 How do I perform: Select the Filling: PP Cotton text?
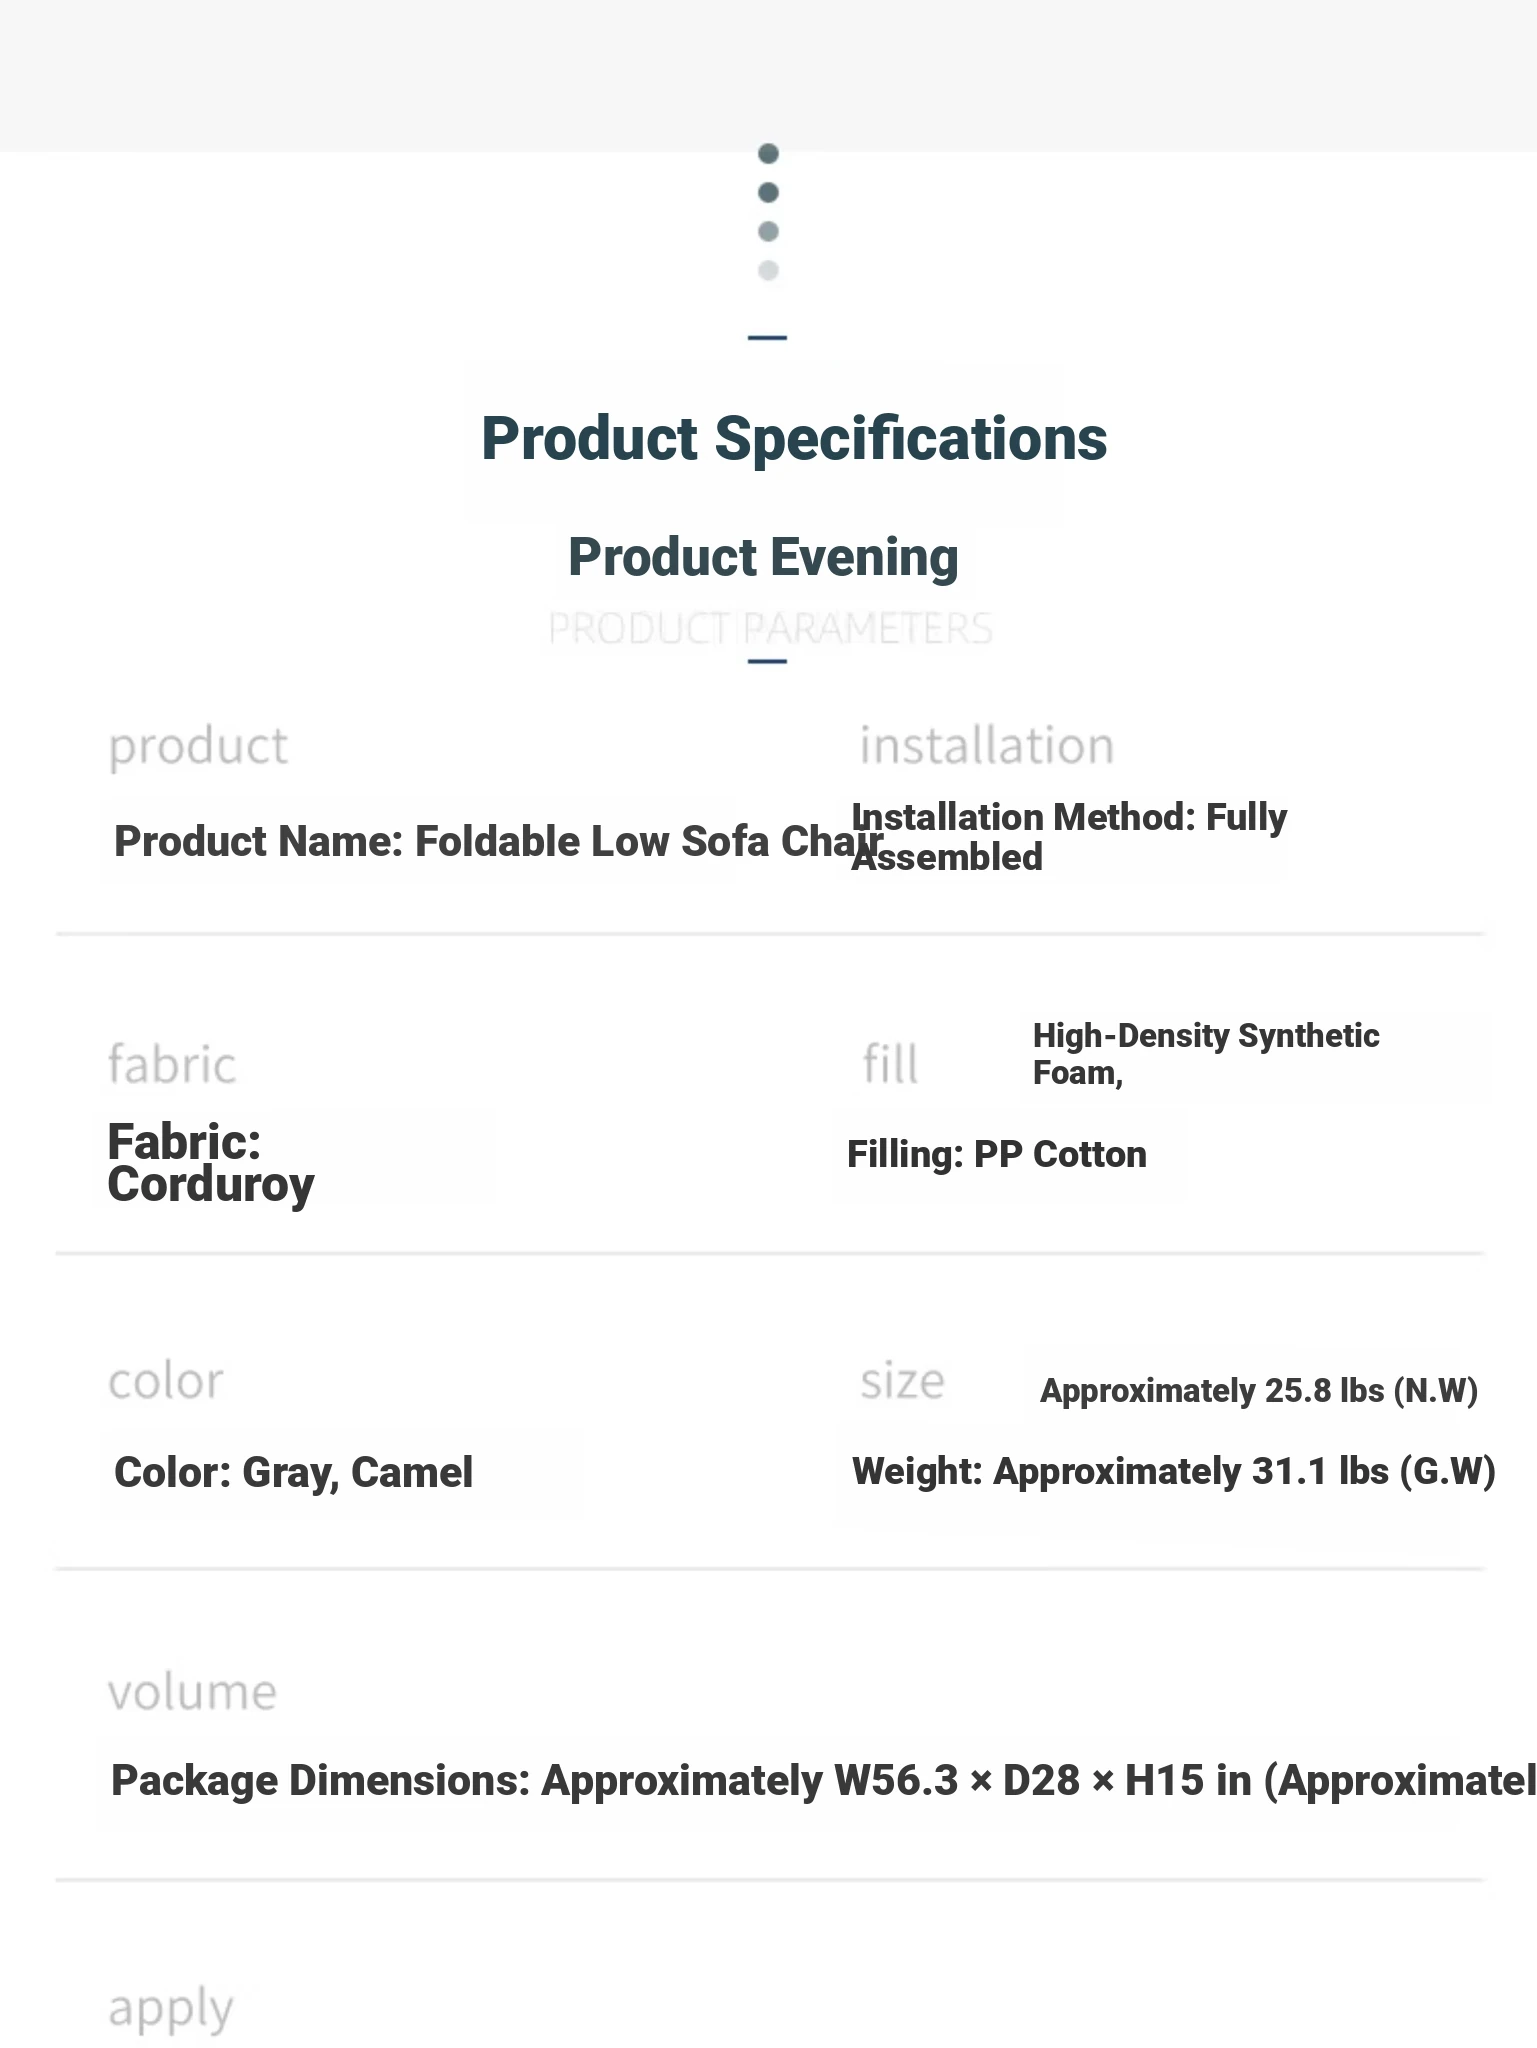[x=996, y=1155]
